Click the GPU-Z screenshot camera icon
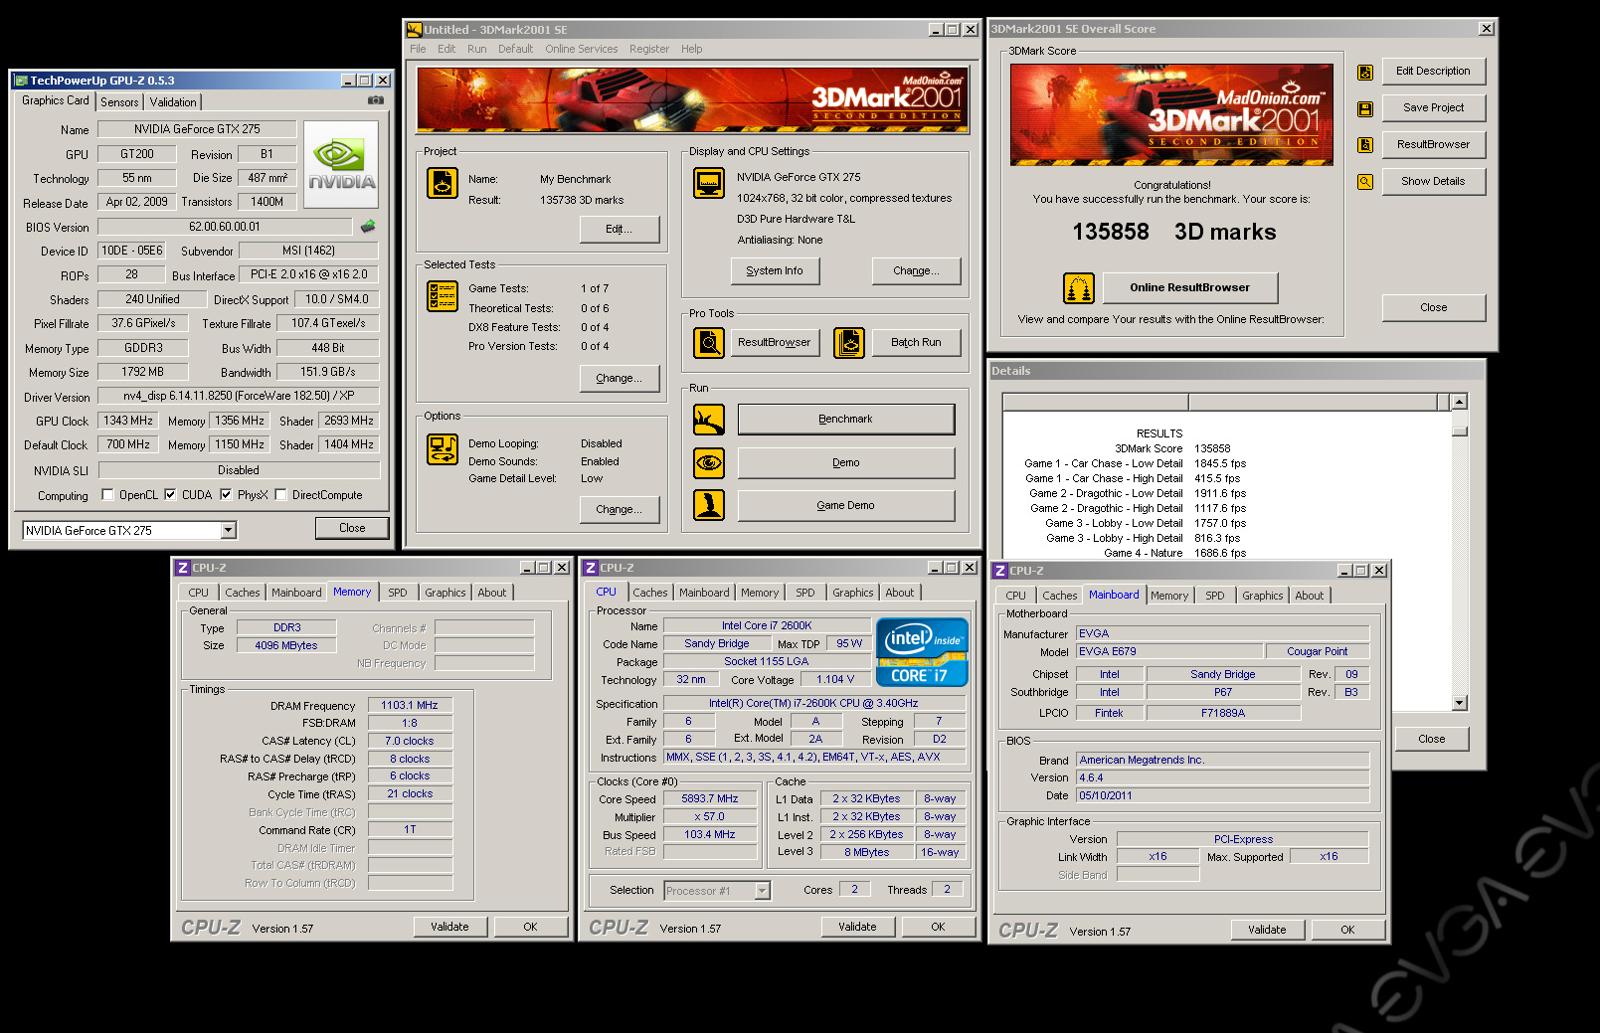The image size is (1600, 1033). point(375,100)
